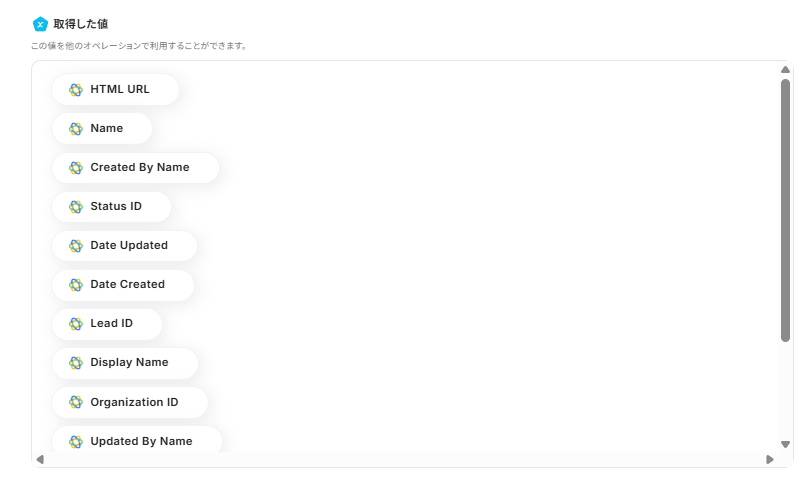Click the scroll right arrow
Image resolution: width=811 pixels, height=499 pixels.
click(769, 459)
